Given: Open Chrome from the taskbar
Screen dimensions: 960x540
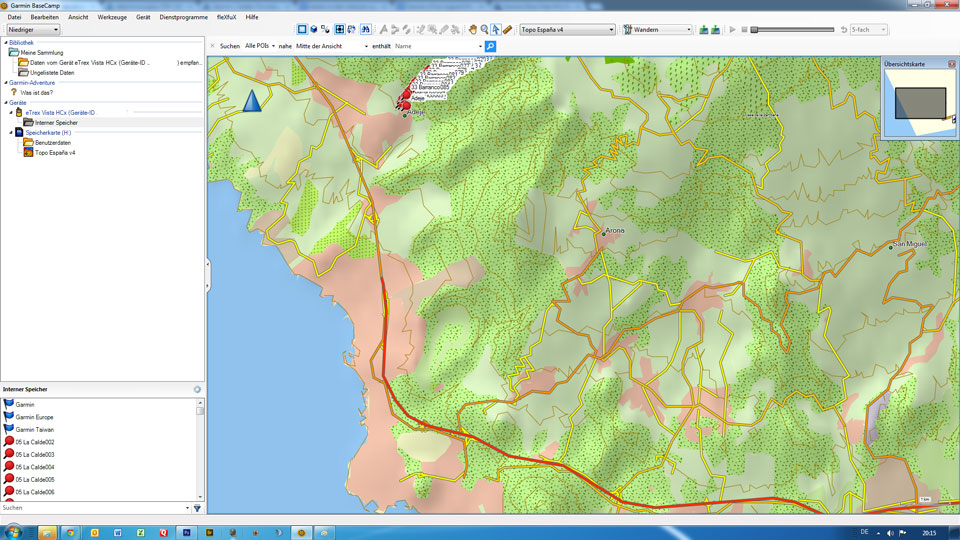Looking at the screenshot, I should [70, 533].
